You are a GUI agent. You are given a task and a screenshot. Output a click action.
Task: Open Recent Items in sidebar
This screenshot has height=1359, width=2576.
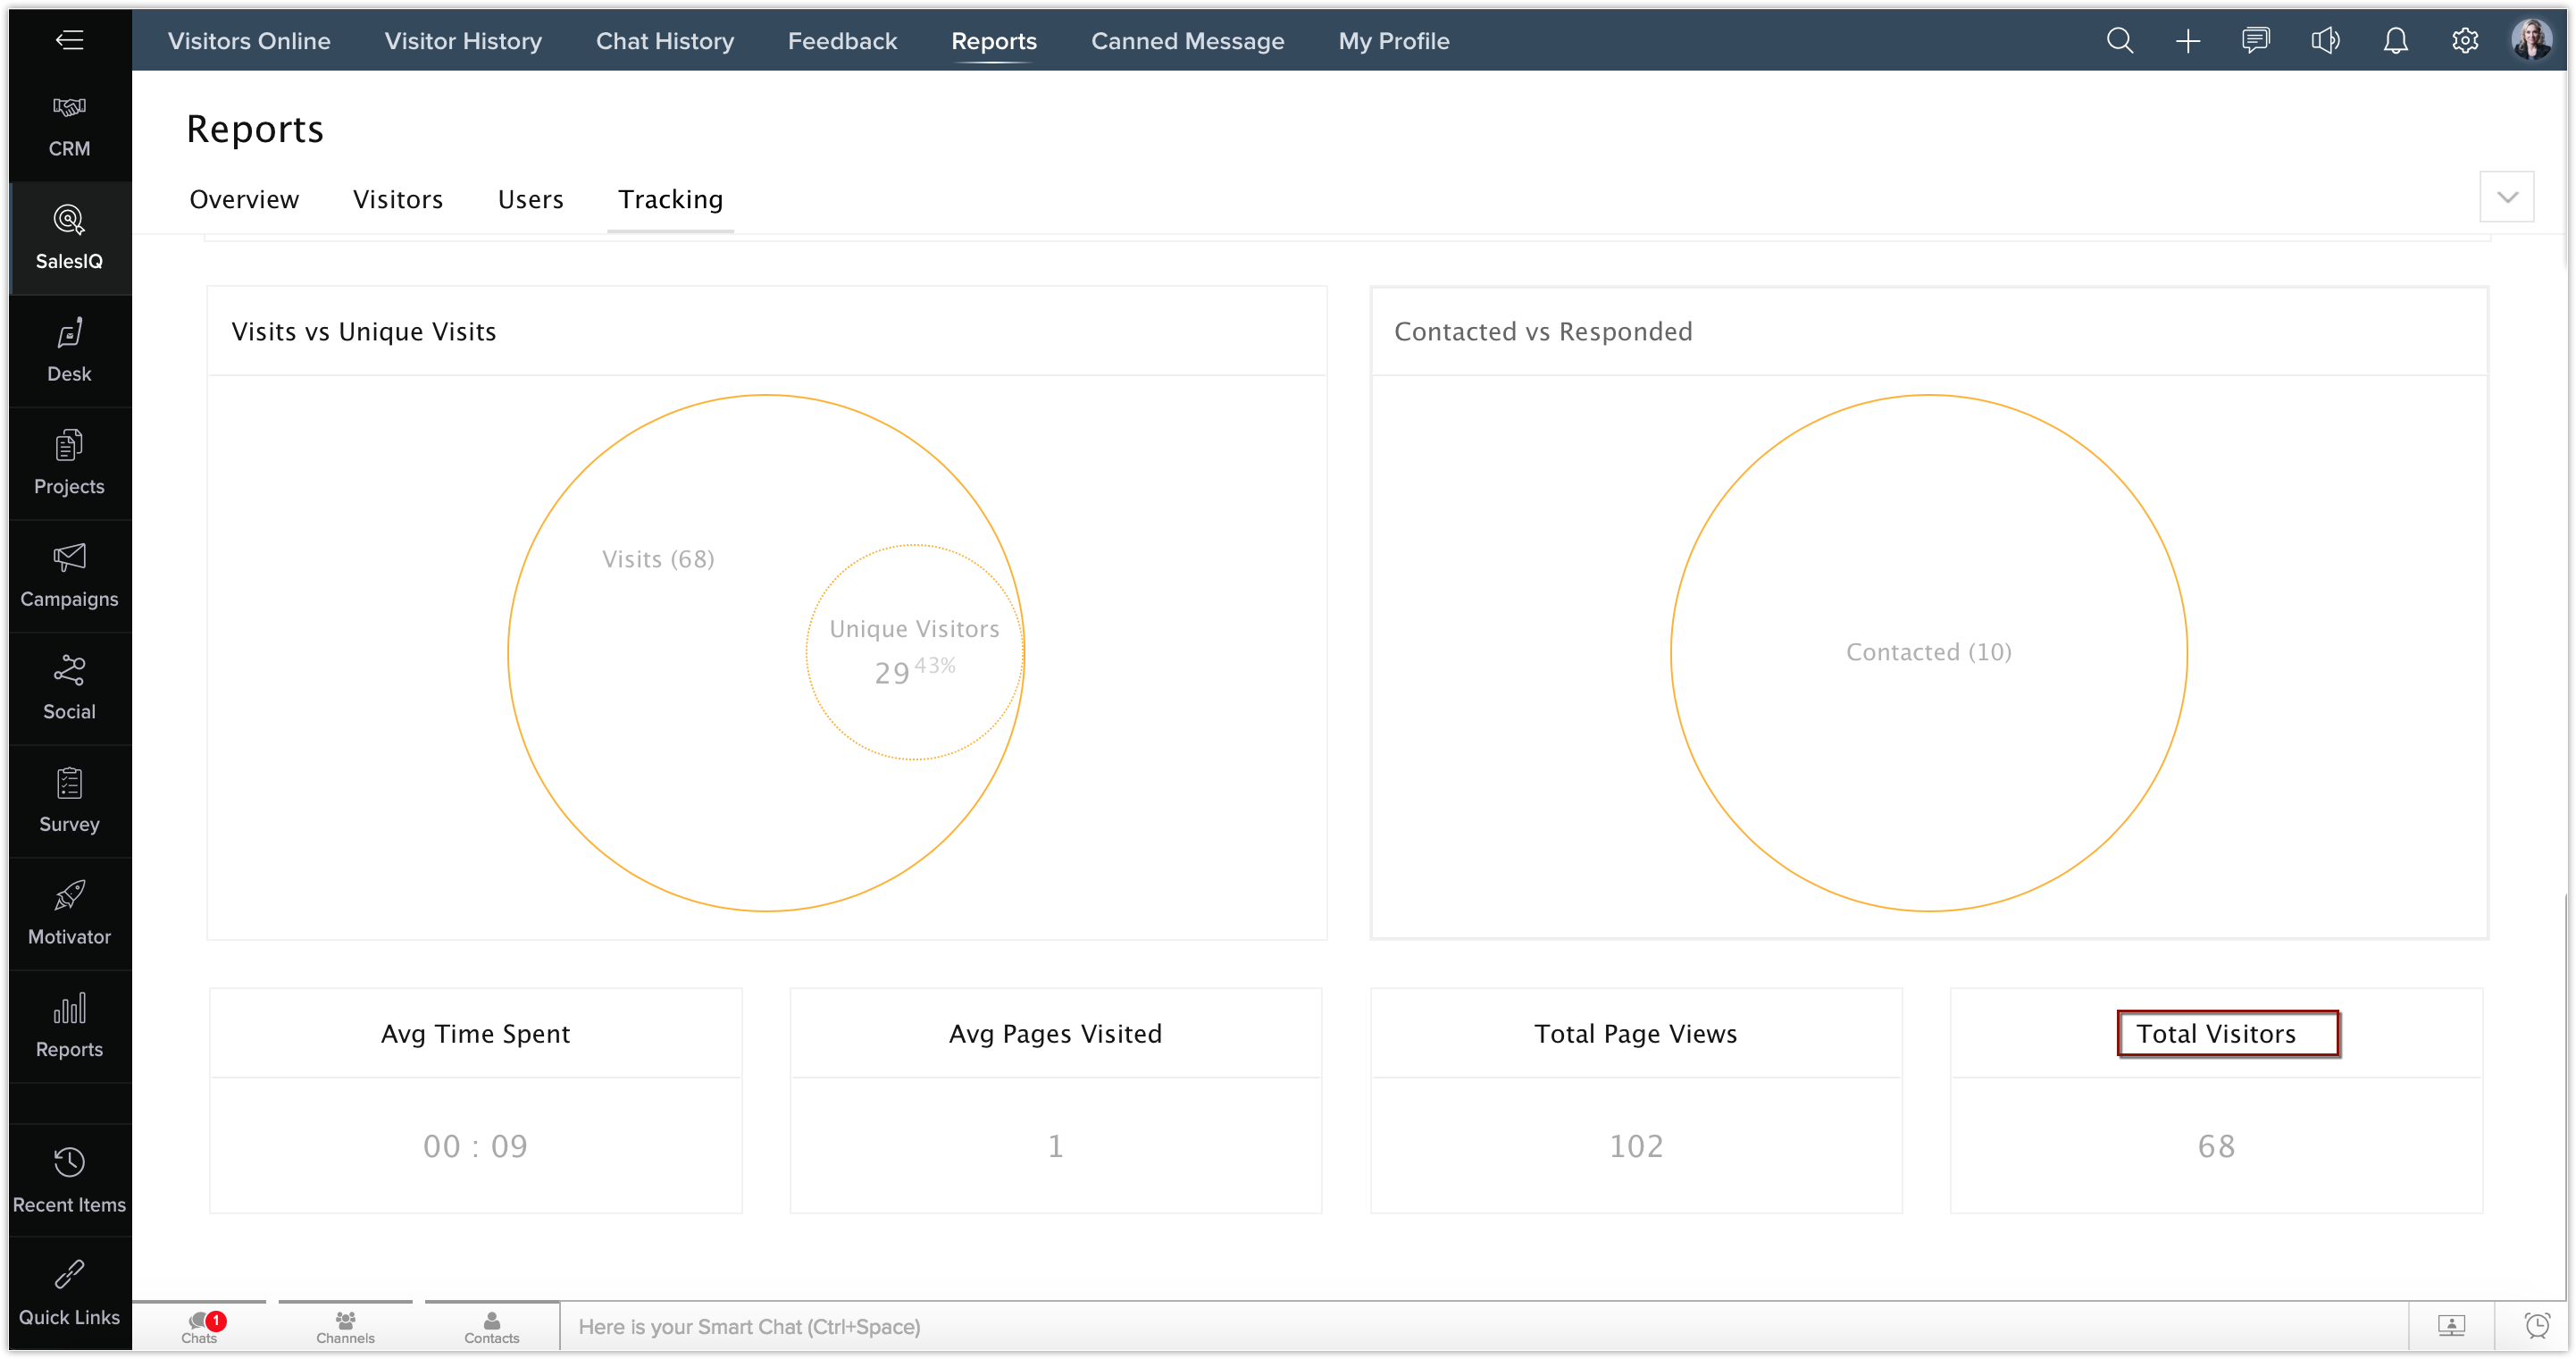[69, 1179]
